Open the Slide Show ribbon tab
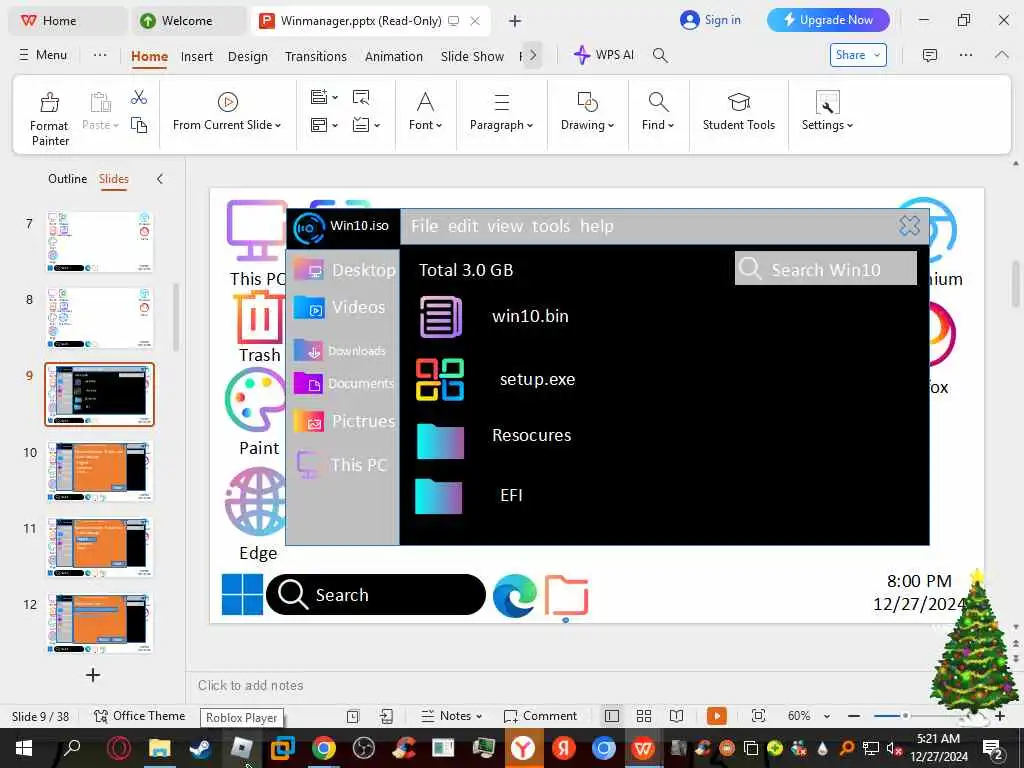 pyautogui.click(x=472, y=56)
